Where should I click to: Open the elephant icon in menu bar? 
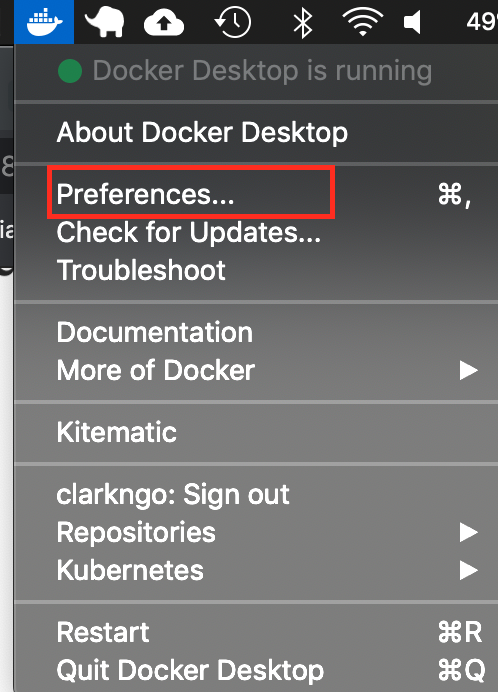(x=105, y=22)
